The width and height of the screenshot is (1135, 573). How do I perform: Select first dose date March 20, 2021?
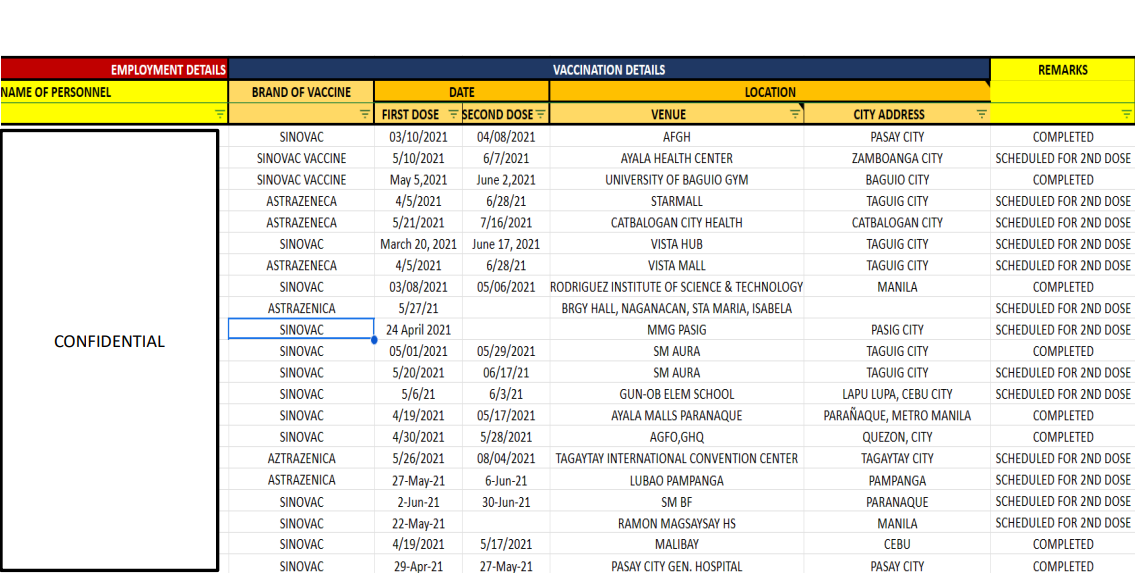[418, 244]
